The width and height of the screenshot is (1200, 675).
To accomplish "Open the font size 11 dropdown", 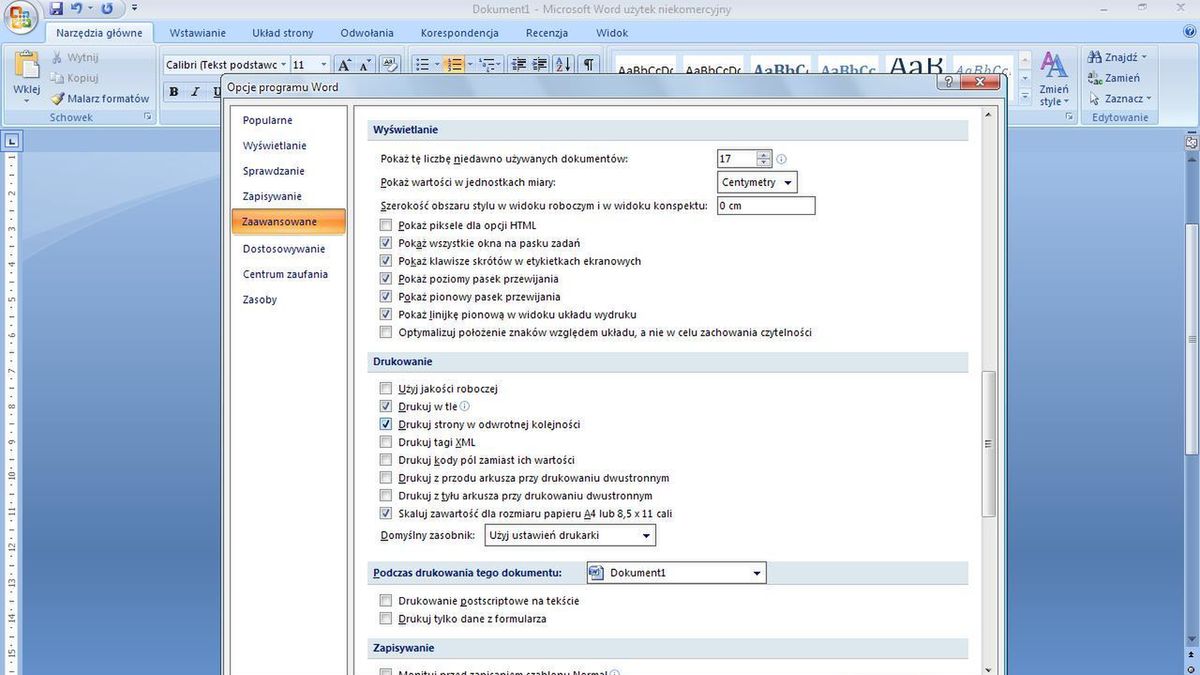I will coord(322,64).
